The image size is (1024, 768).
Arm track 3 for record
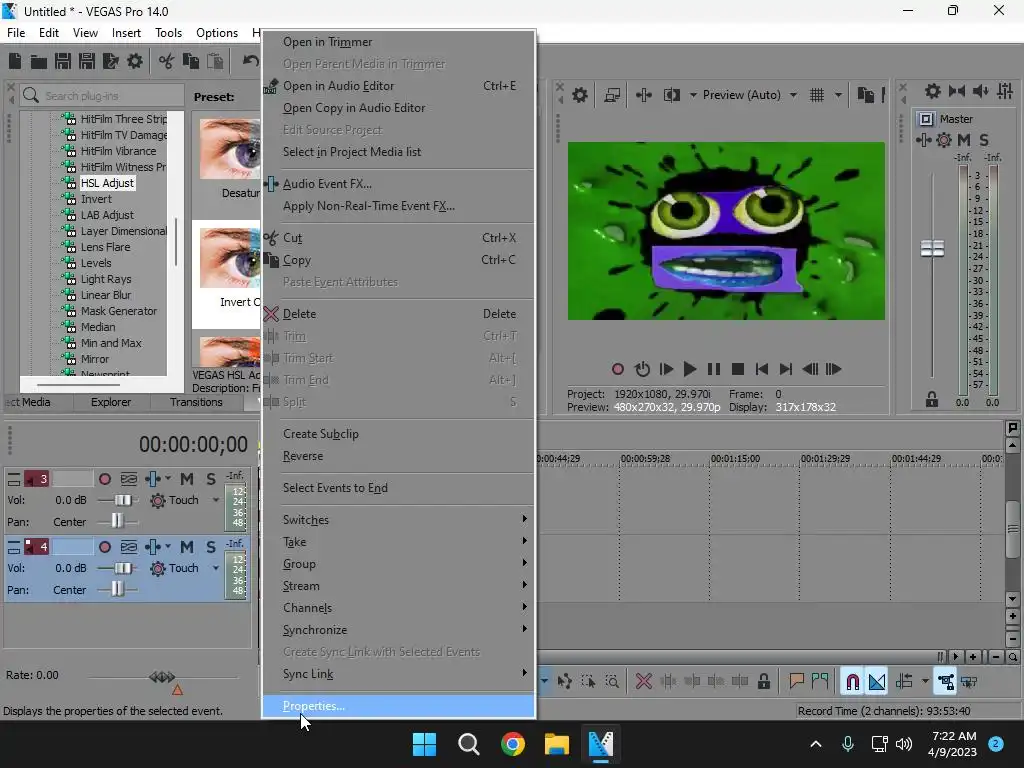(x=104, y=479)
